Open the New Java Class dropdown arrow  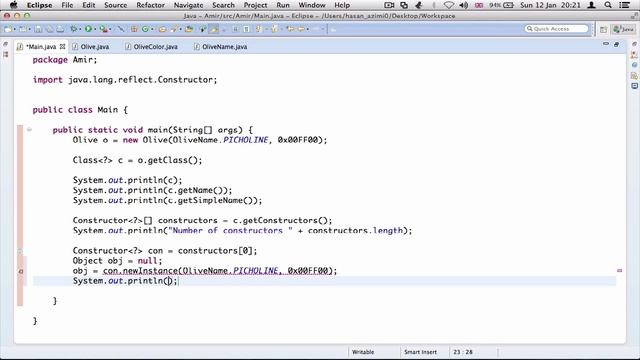pos(152,29)
